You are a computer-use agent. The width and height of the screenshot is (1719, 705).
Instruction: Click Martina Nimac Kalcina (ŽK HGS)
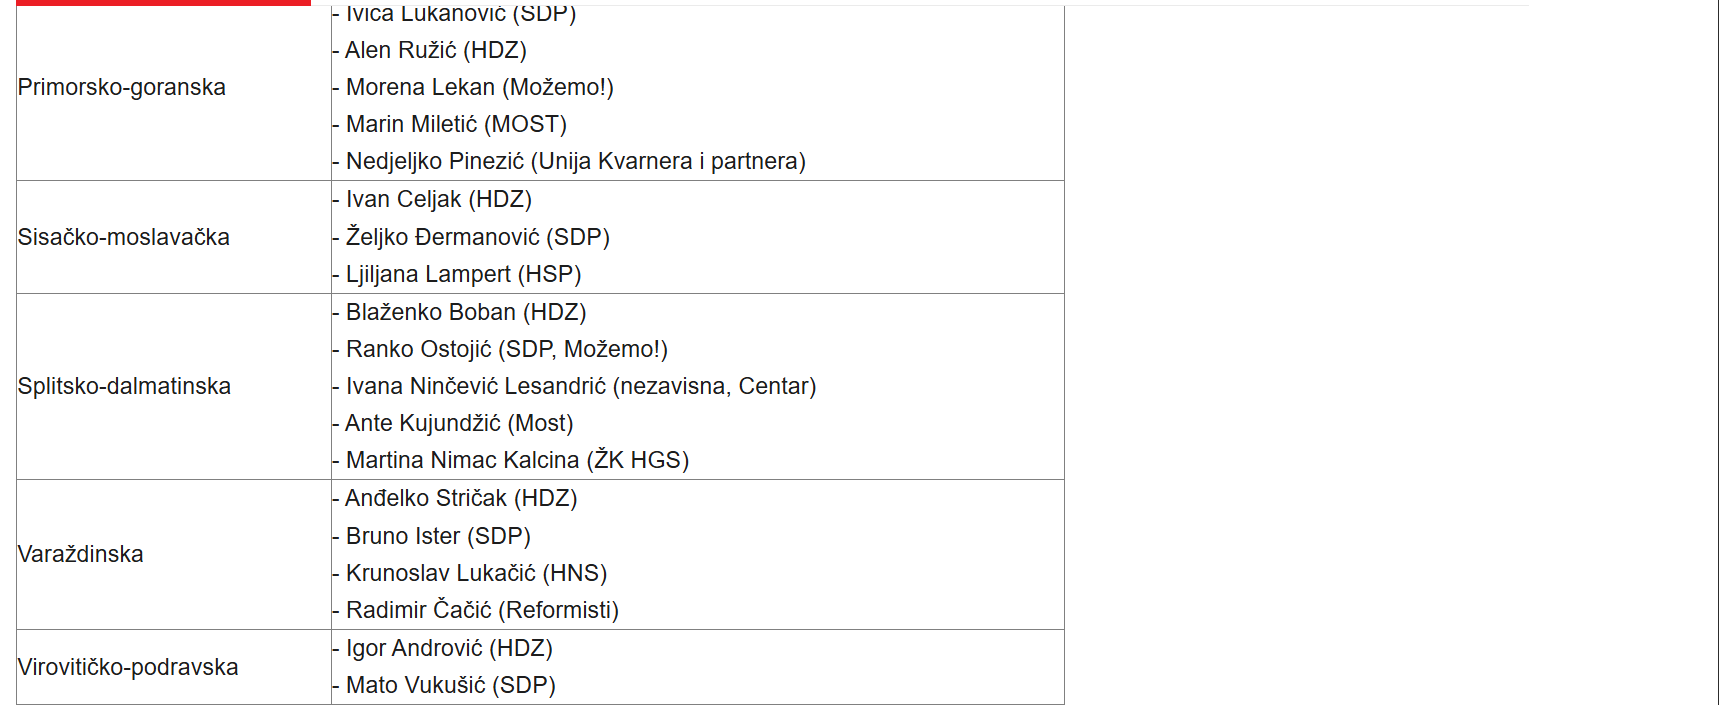[517, 460]
